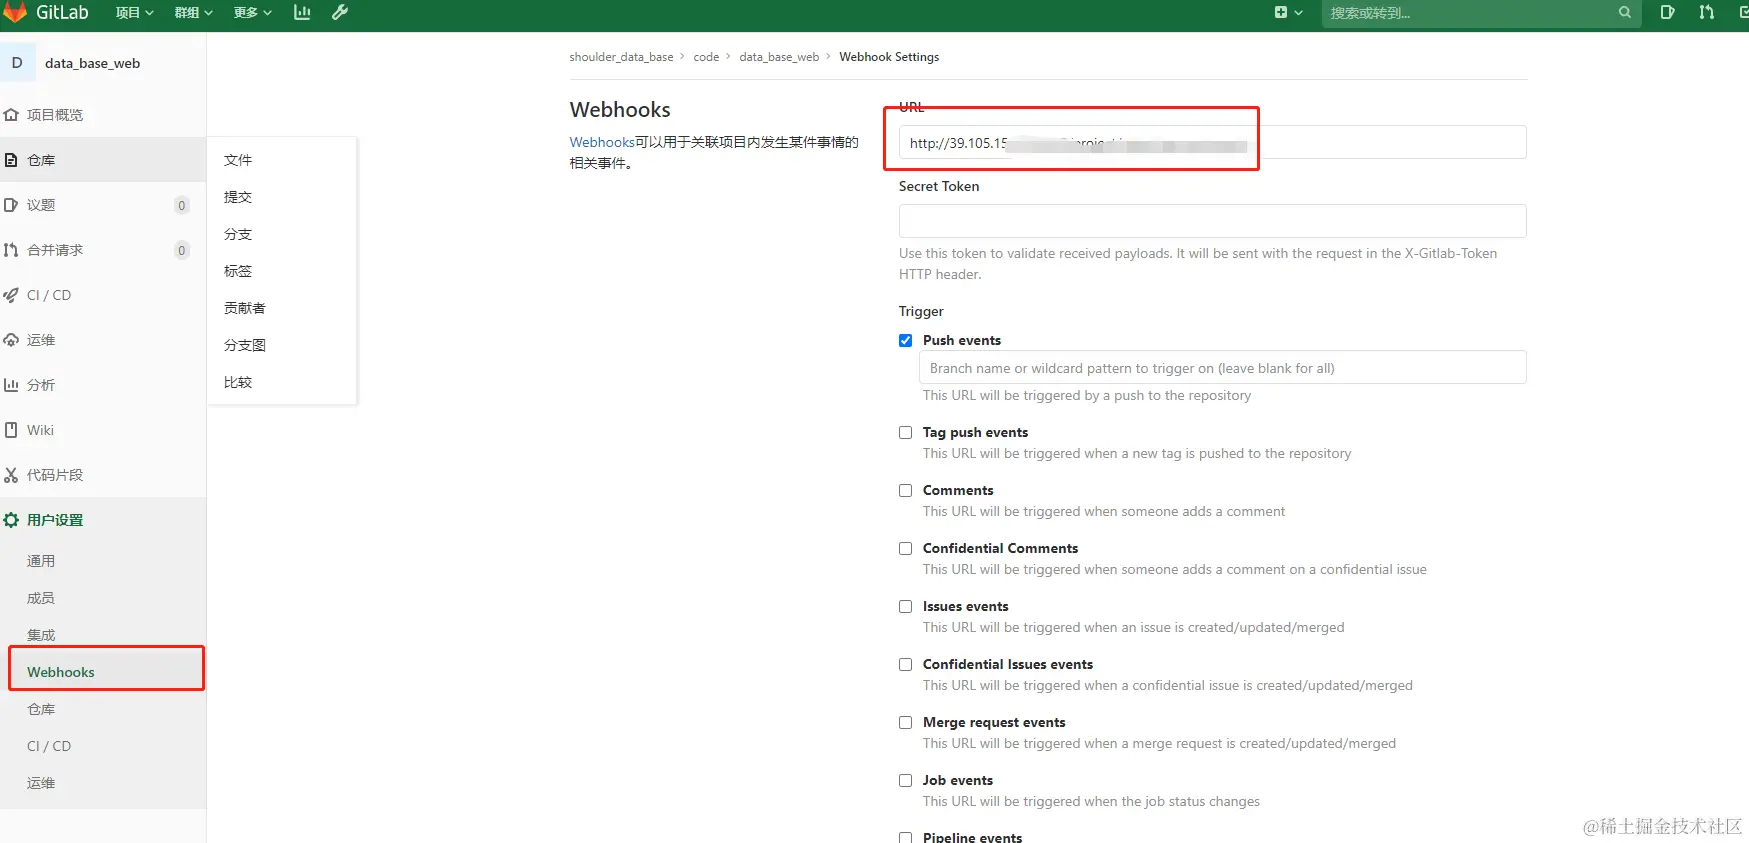This screenshot has width=1749, height=843.
Task: Click the home icon beside 项目概览
Action: [x=11, y=115]
